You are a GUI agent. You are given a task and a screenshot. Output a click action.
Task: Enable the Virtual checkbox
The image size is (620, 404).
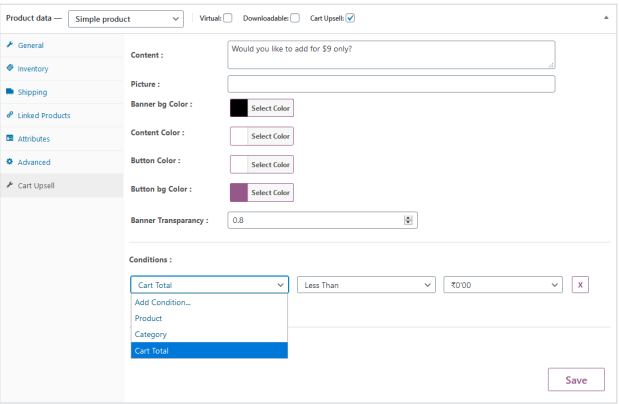[x=228, y=18]
